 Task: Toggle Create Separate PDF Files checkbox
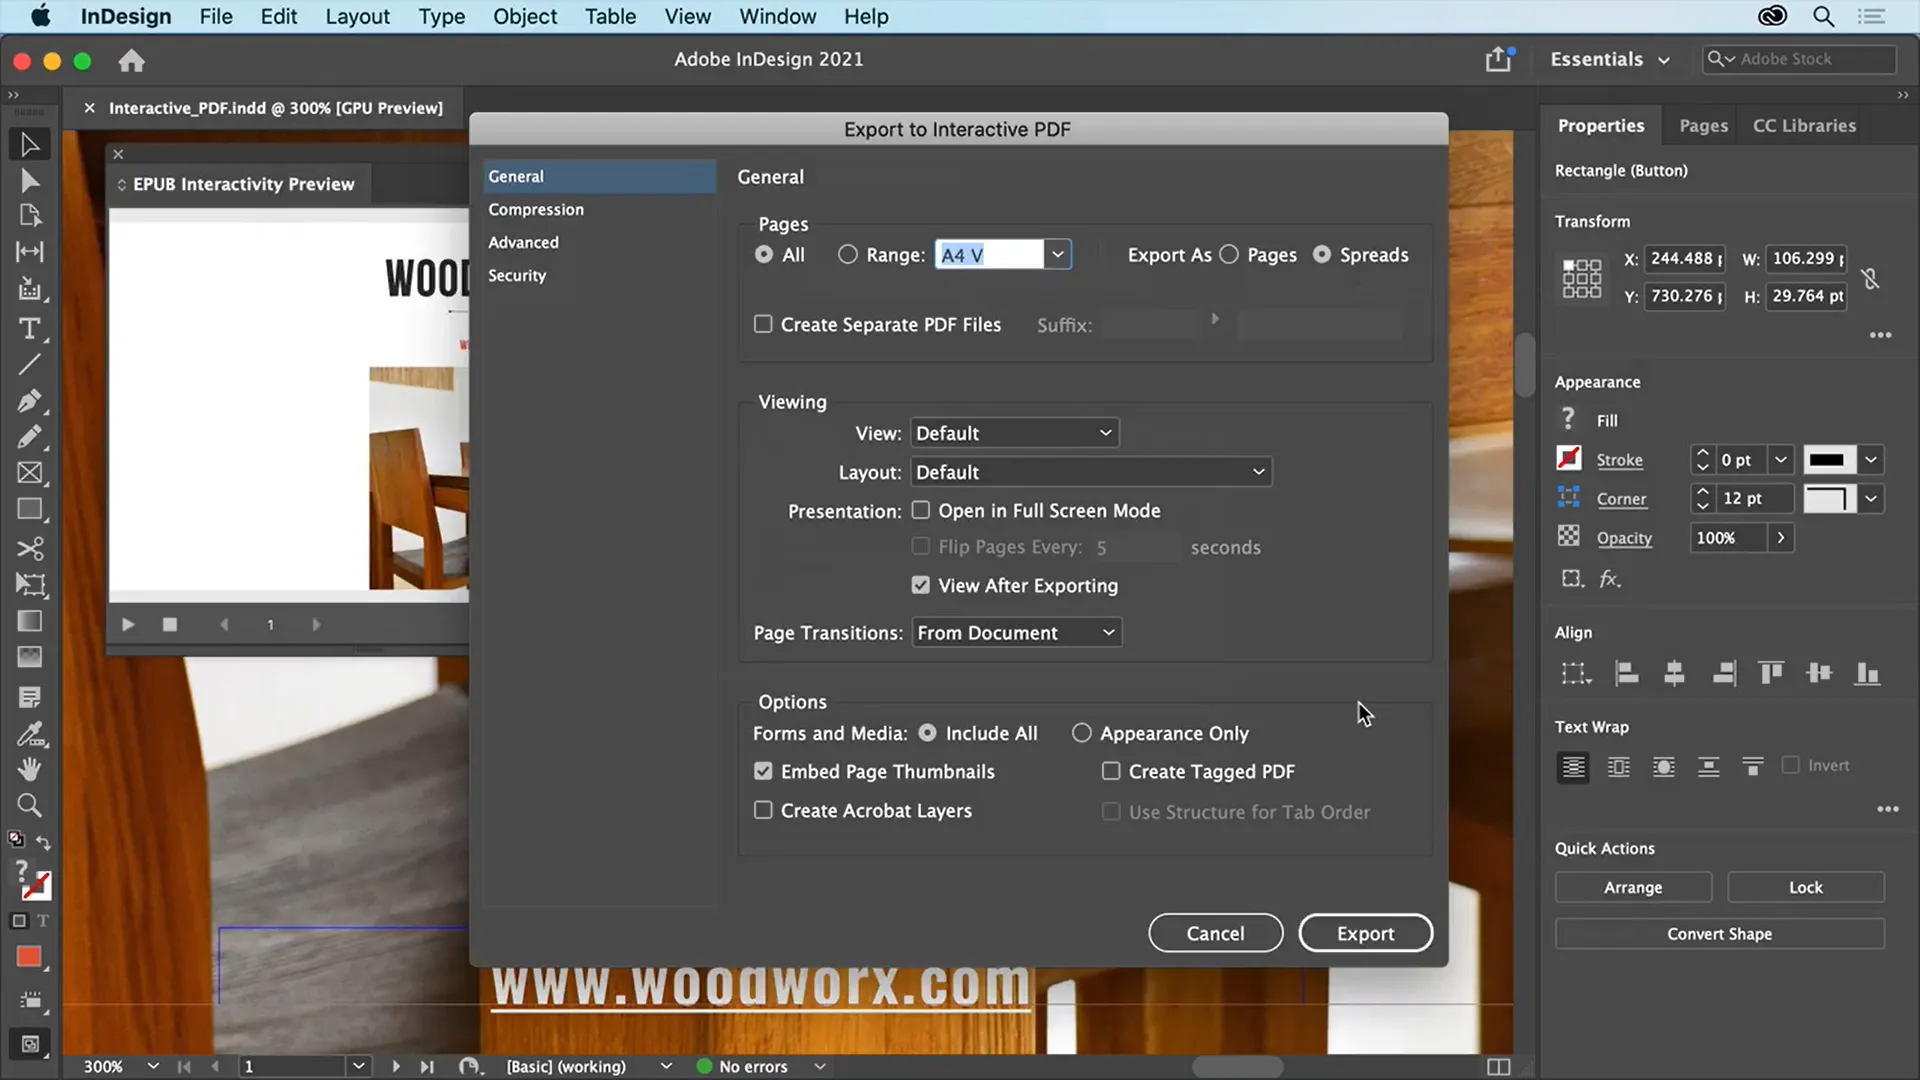pos(762,324)
